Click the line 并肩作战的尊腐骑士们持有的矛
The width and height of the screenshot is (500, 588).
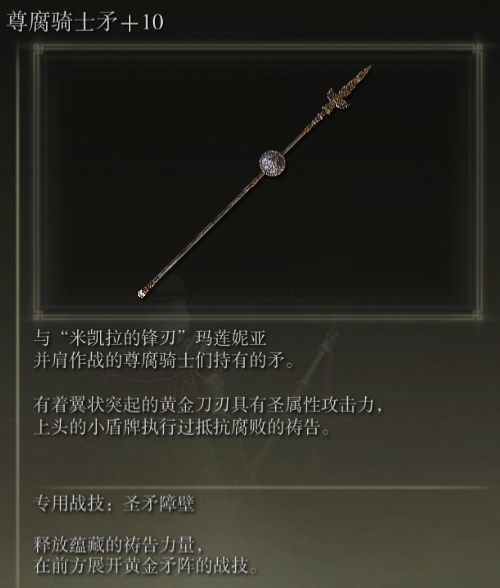click(164, 361)
